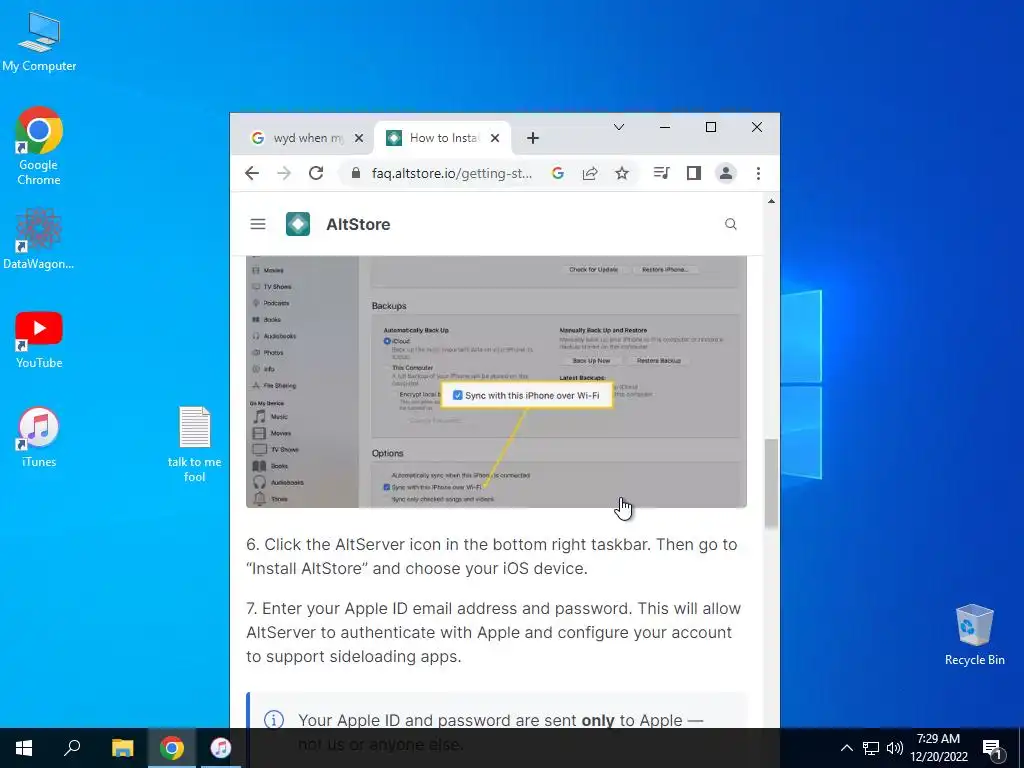1024x768 pixels.
Task: Click the padlock site info icon
Action: [x=355, y=173]
